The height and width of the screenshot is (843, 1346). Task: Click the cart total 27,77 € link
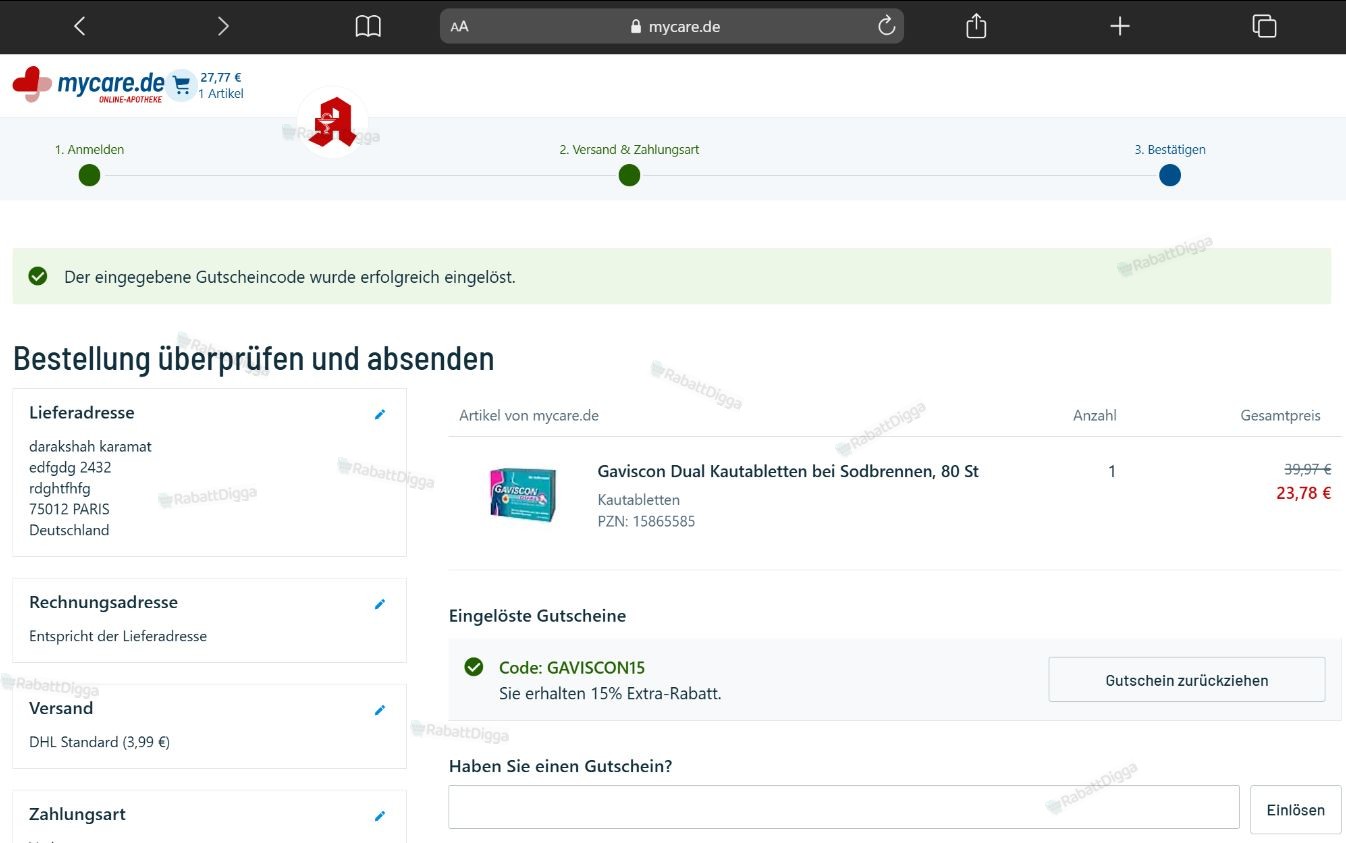pos(221,77)
